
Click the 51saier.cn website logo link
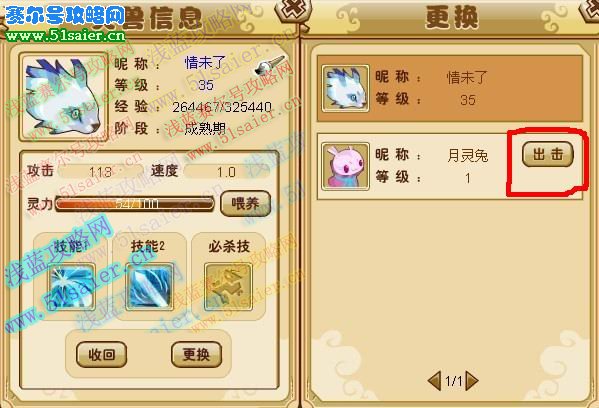(65, 22)
